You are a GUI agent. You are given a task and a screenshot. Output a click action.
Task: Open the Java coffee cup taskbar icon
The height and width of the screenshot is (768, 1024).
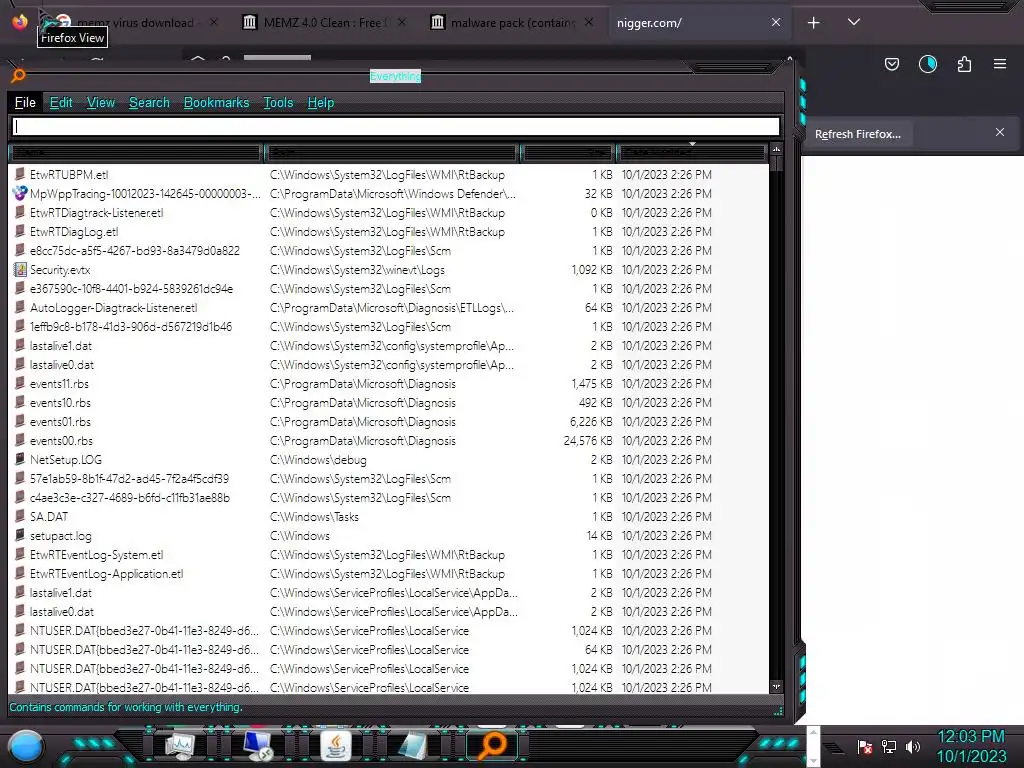336,745
